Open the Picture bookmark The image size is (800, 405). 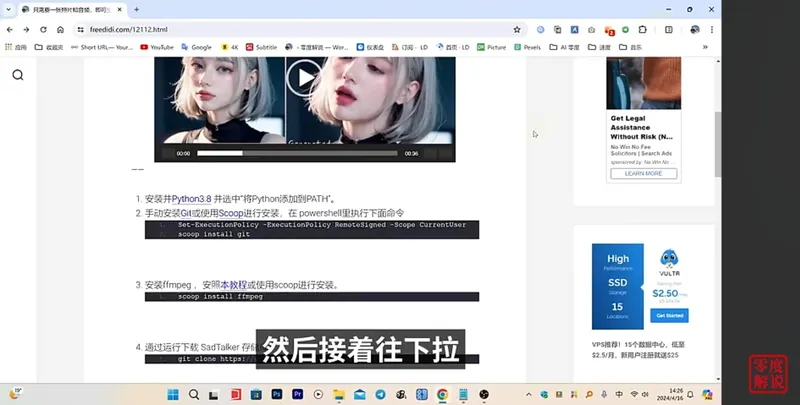pyautogui.click(x=491, y=47)
